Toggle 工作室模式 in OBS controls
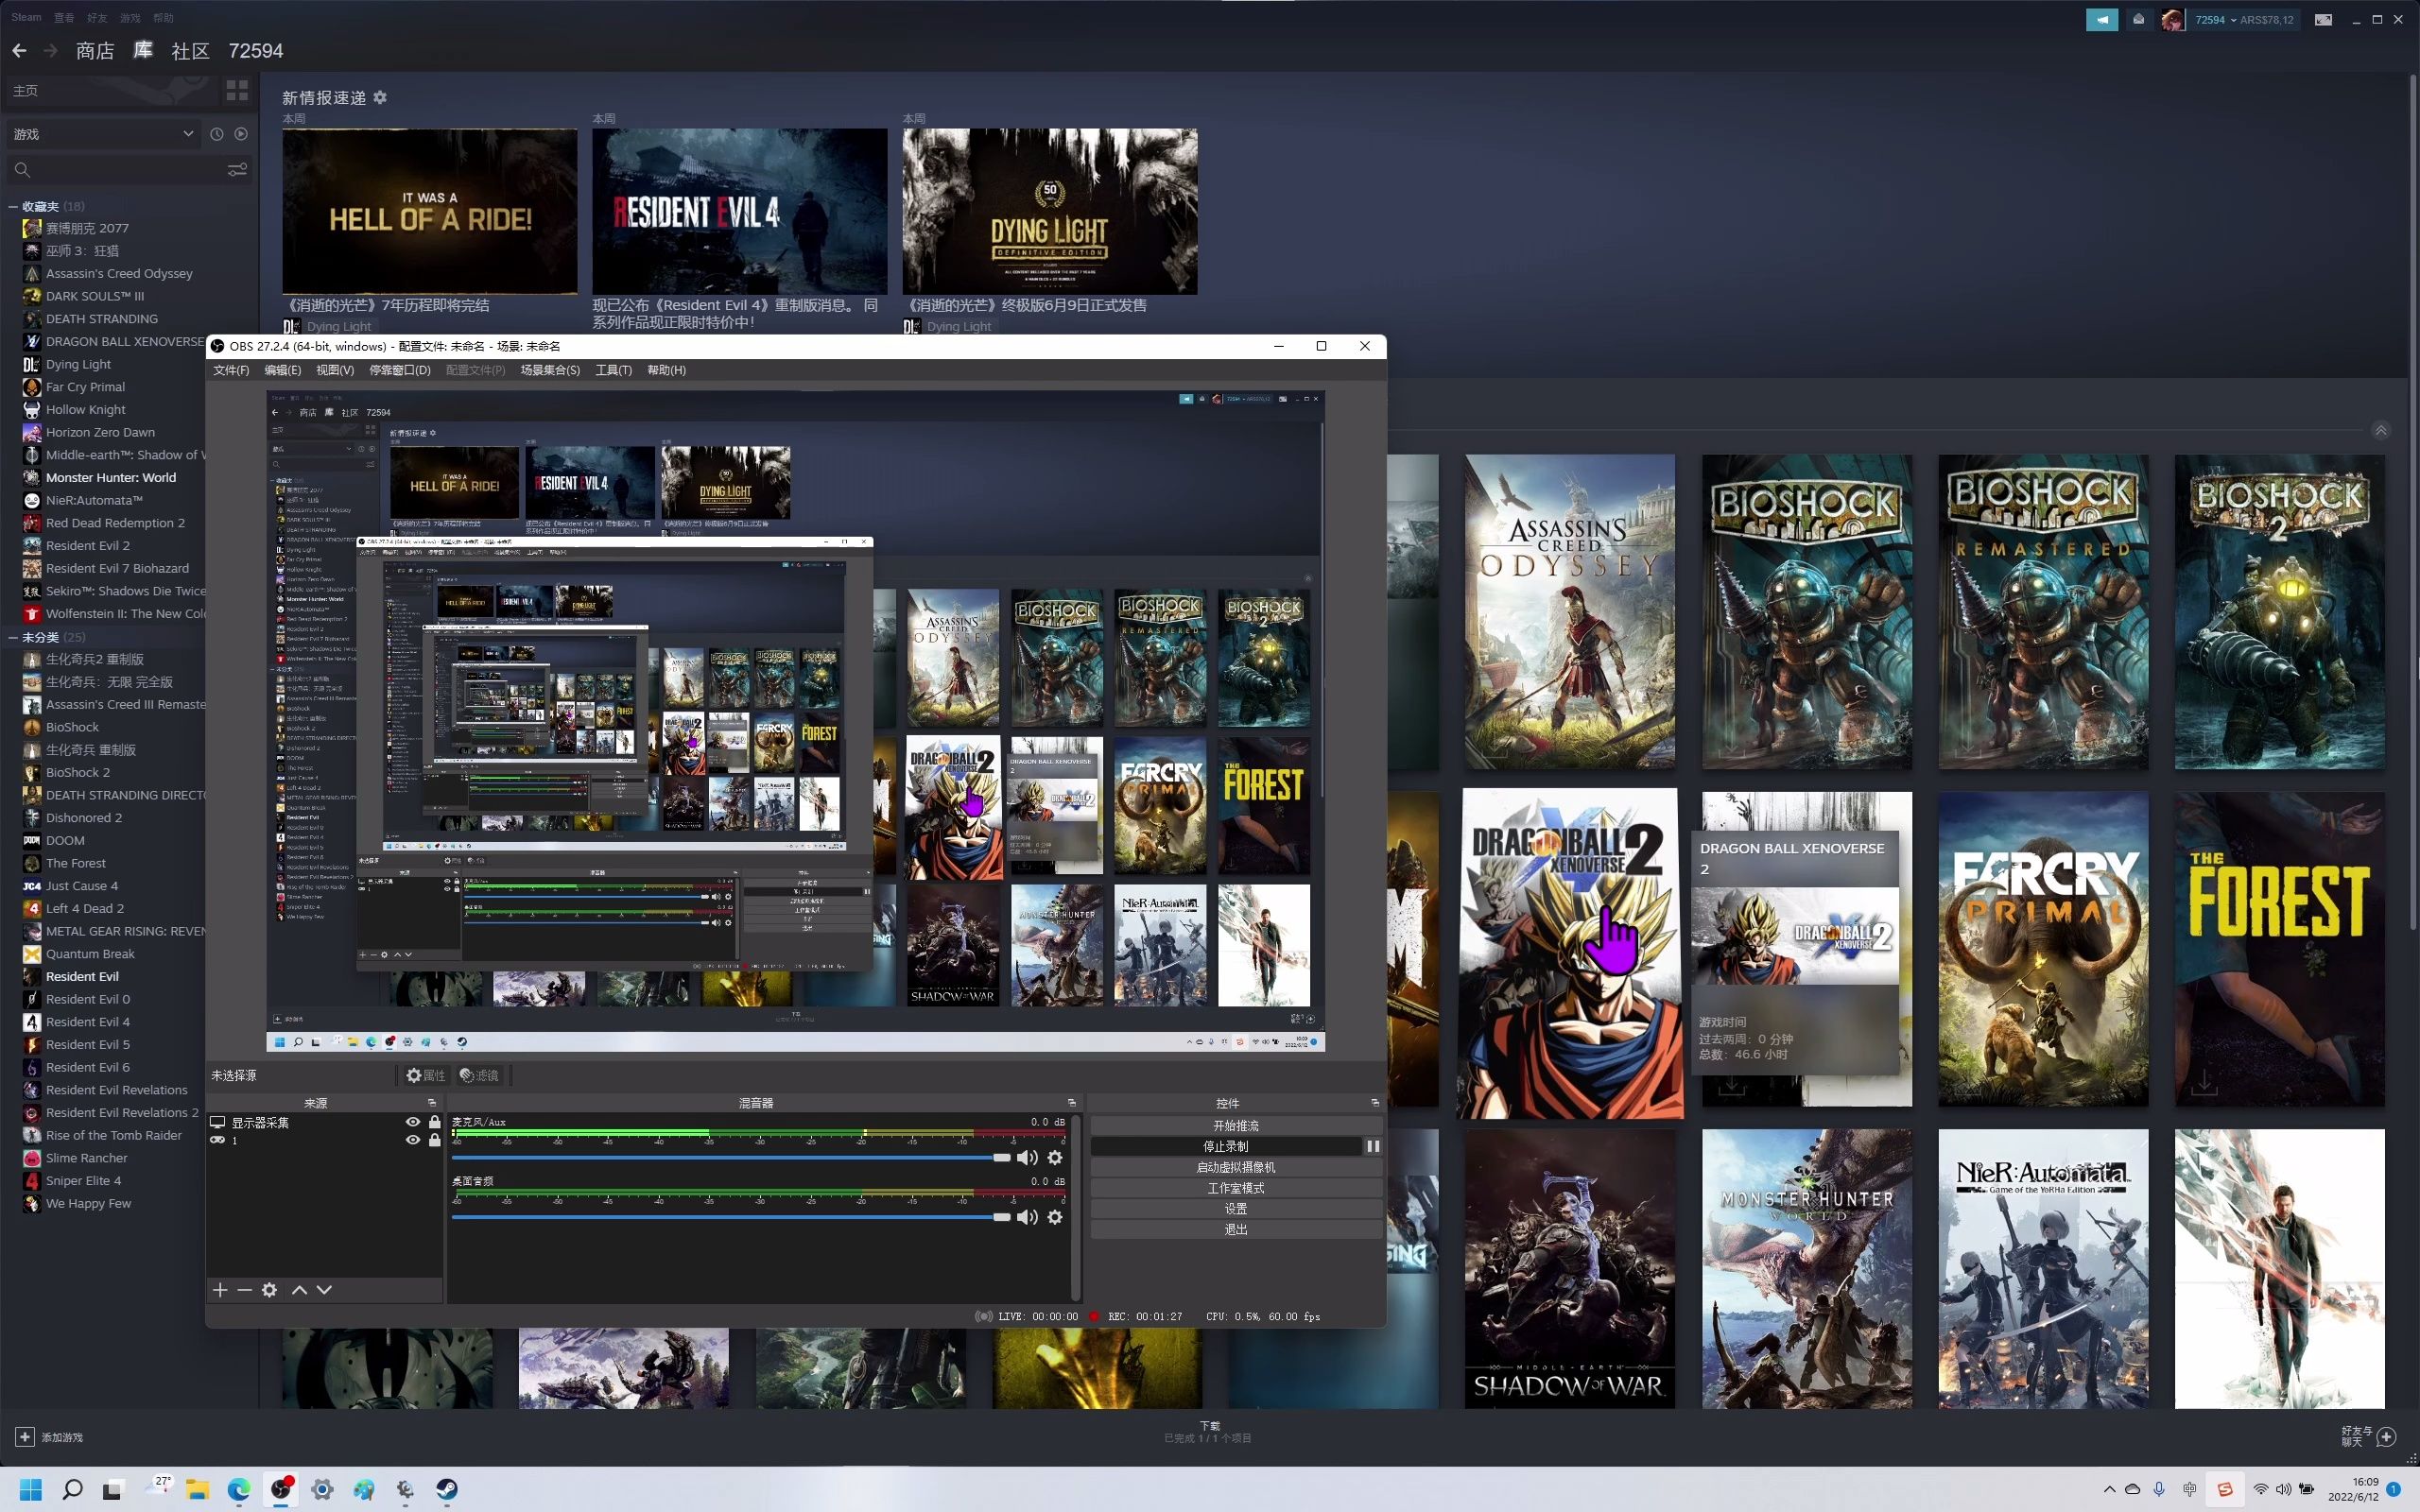Viewport: 2420px width, 1512px height. (x=1236, y=1188)
